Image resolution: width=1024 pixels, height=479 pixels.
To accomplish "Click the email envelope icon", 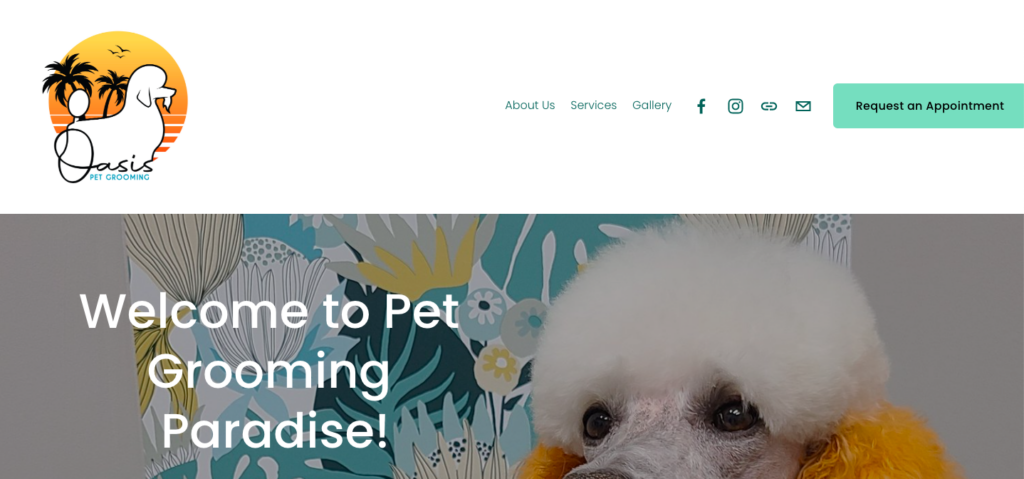I will click(803, 106).
